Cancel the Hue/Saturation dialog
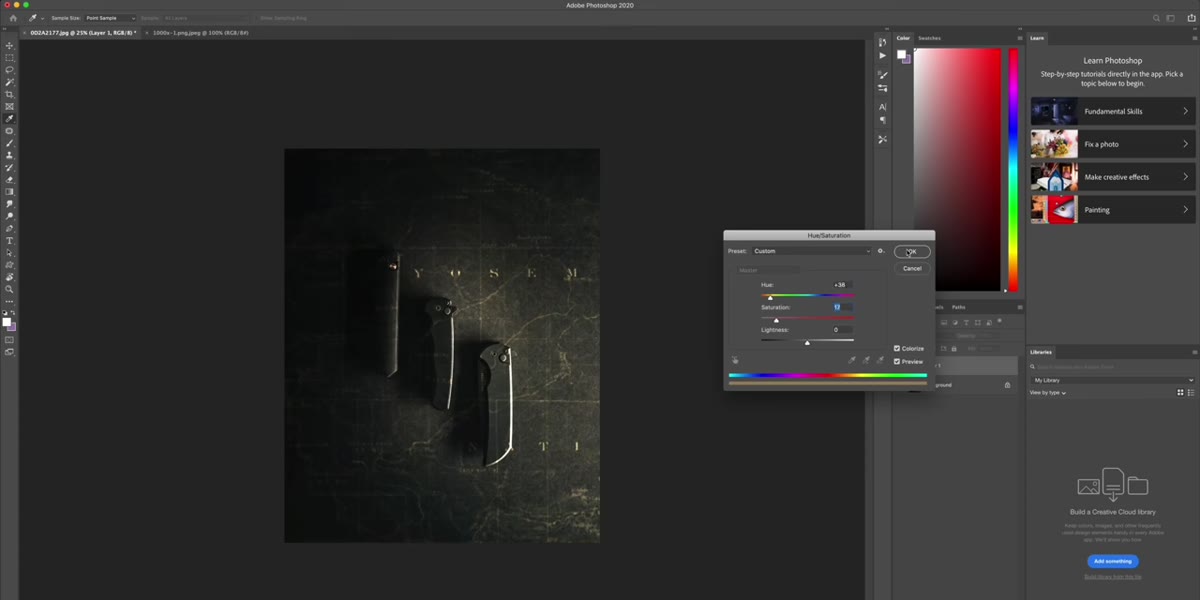Screen dimensions: 1200x600 [x=912, y=268]
